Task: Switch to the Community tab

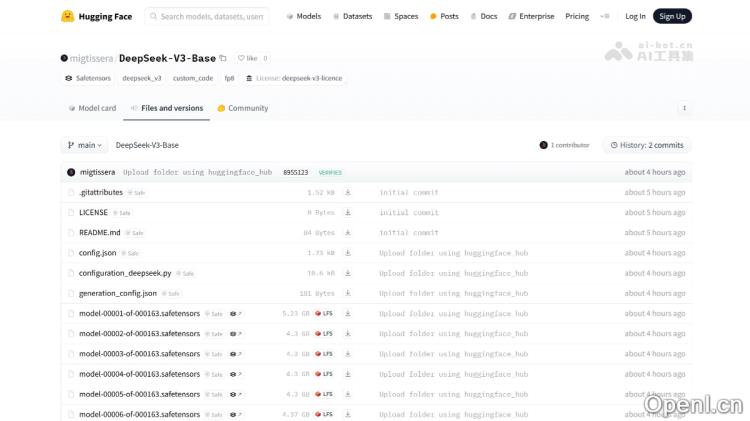Action: click(x=243, y=108)
